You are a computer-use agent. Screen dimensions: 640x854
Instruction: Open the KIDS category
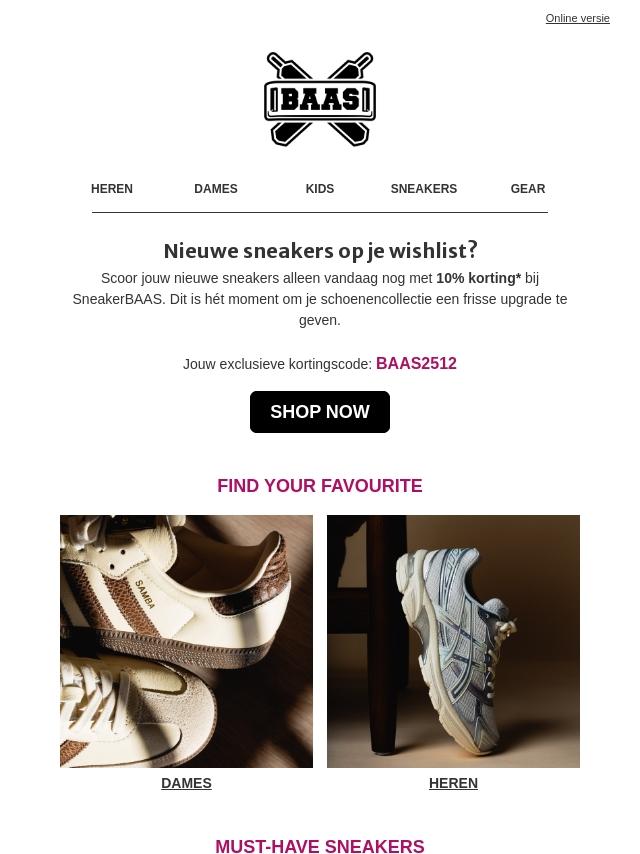click(x=320, y=188)
